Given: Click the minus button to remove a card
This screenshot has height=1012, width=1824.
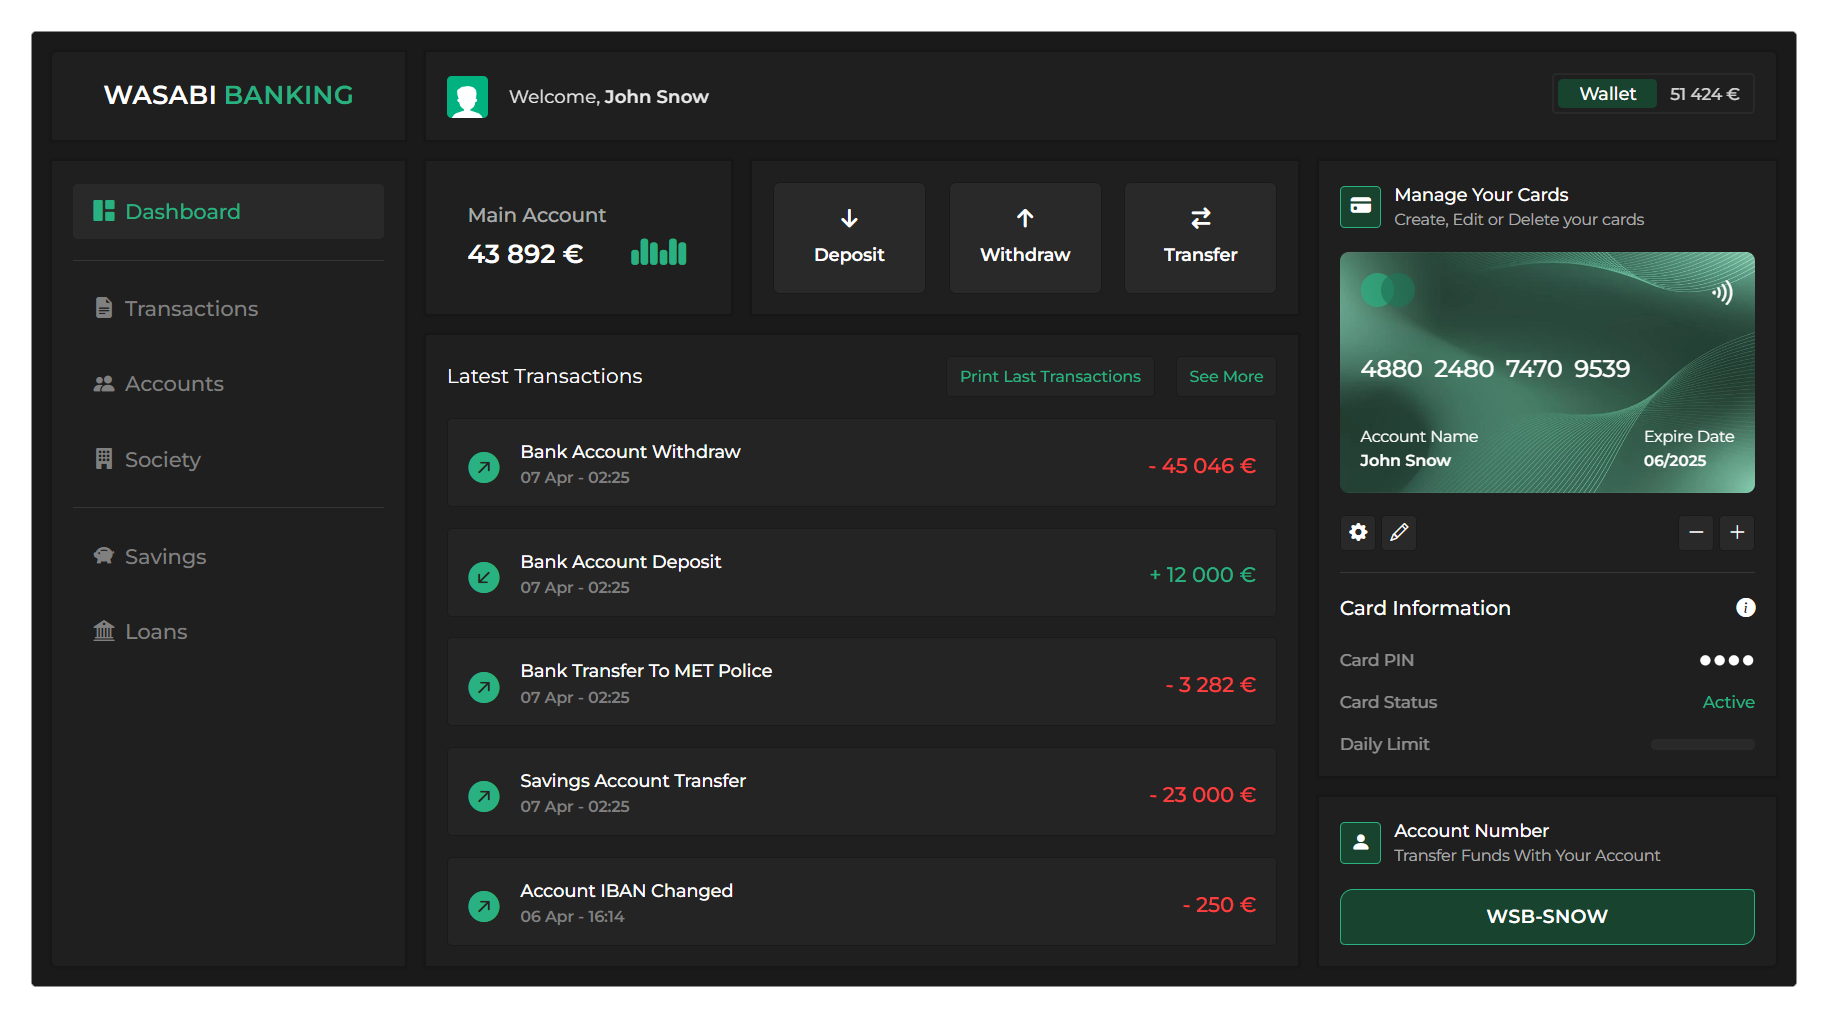Looking at the screenshot, I should (x=1696, y=533).
